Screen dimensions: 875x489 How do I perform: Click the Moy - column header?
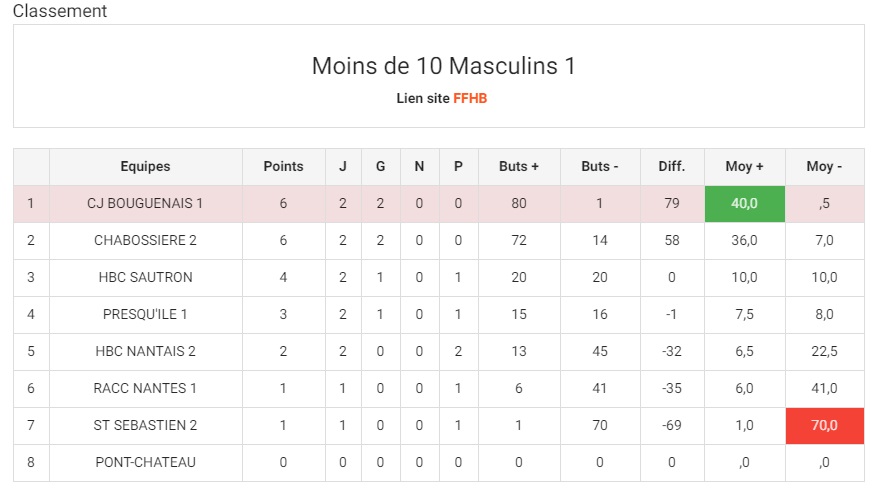824,166
